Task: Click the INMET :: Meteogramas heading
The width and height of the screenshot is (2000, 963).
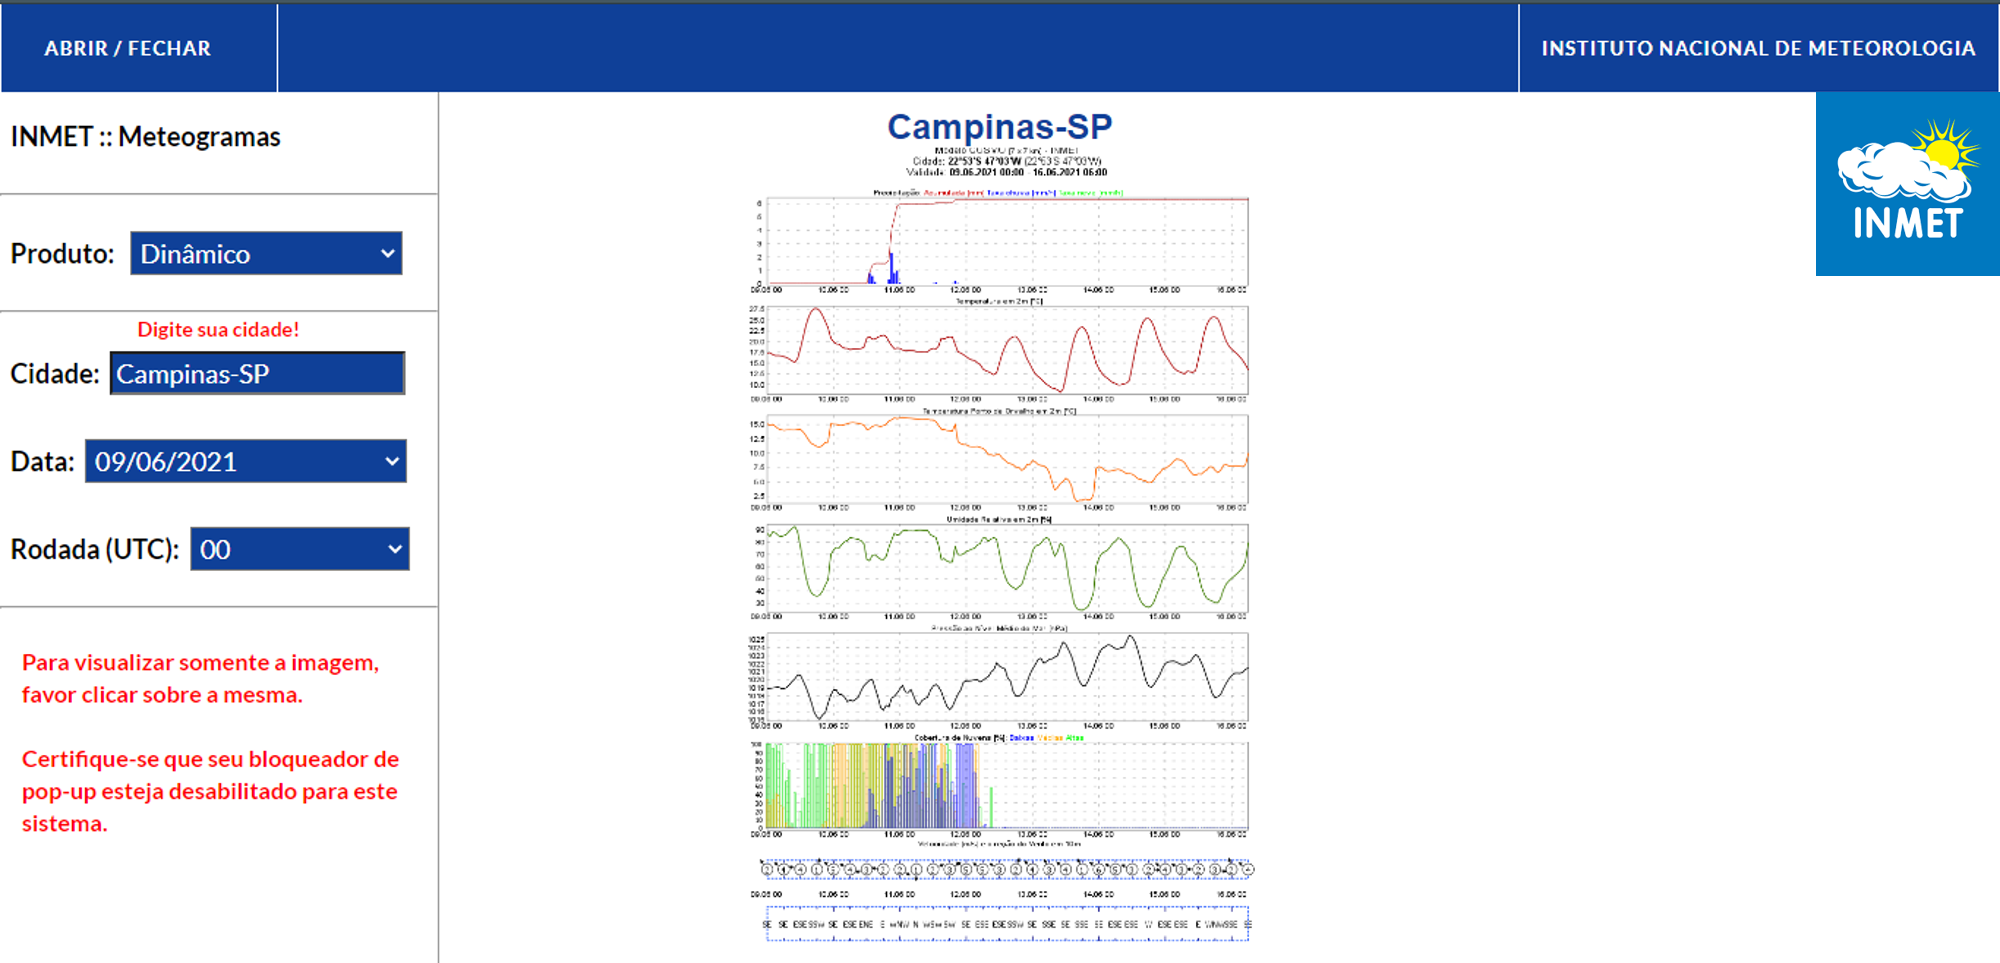Action: click(x=146, y=137)
